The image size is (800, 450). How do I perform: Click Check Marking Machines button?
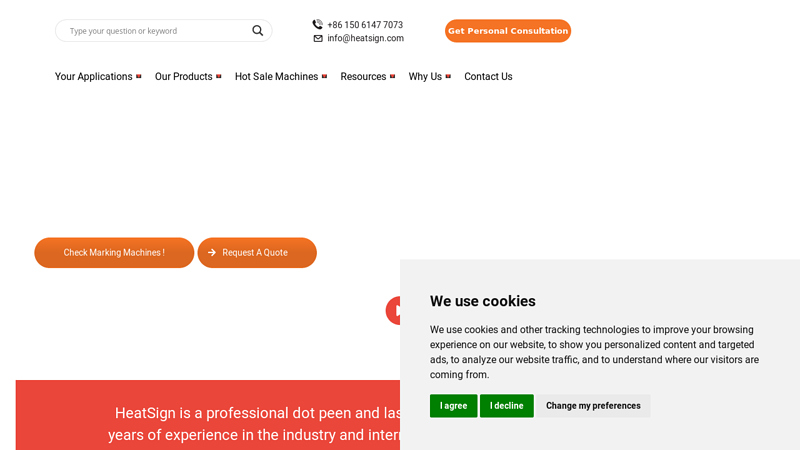[x=114, y=253]
